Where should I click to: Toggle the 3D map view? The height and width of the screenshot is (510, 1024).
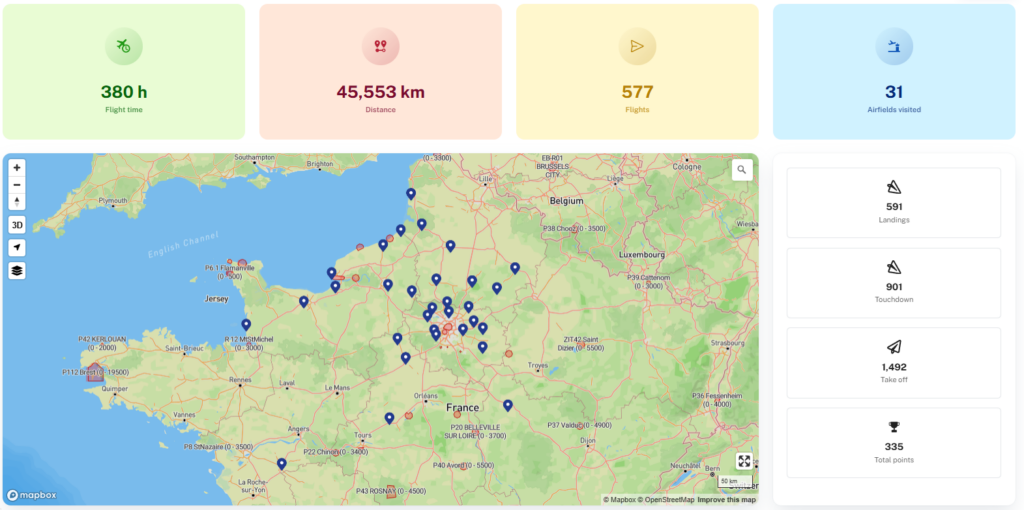coord(17,225)
